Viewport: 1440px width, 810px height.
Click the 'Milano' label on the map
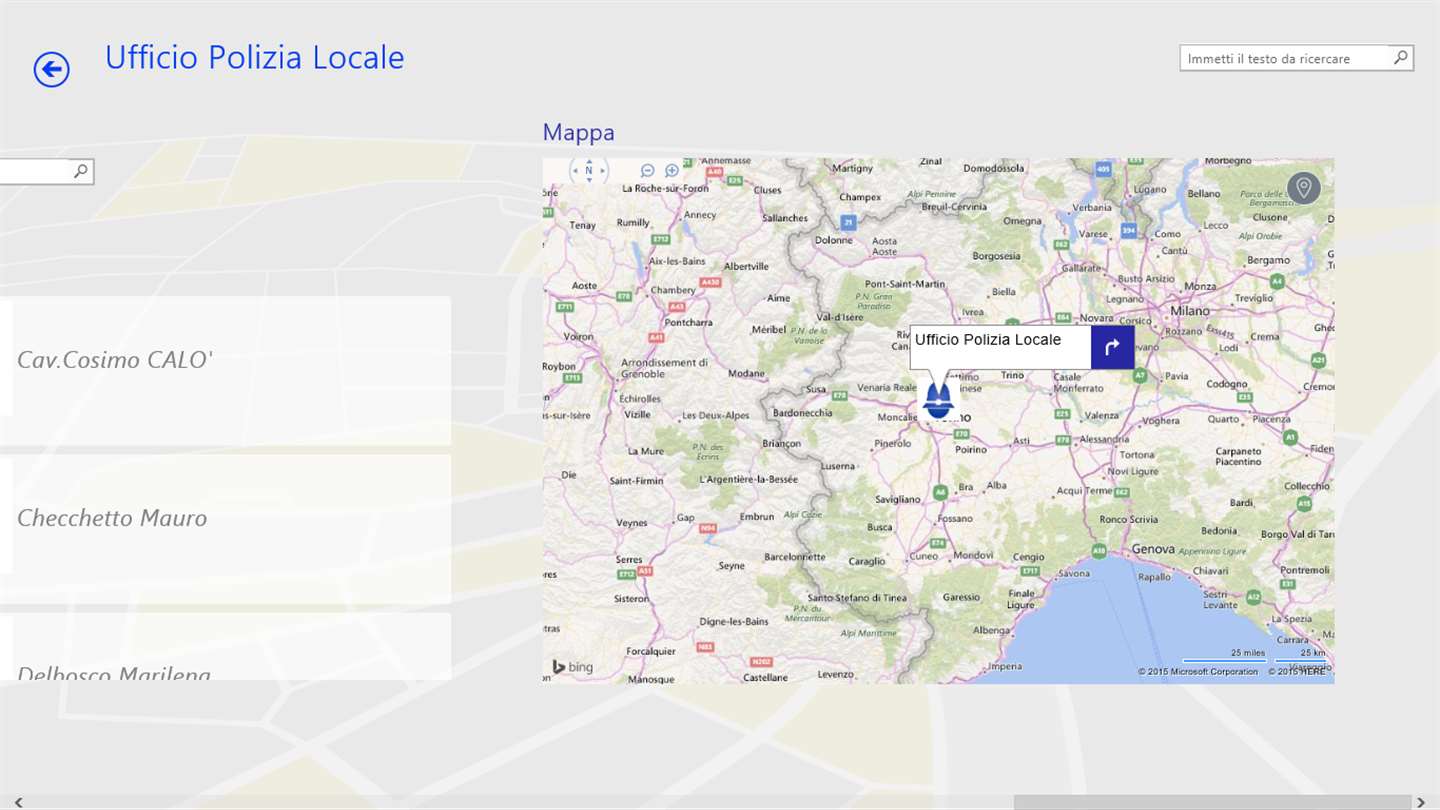coord(1189,311)
